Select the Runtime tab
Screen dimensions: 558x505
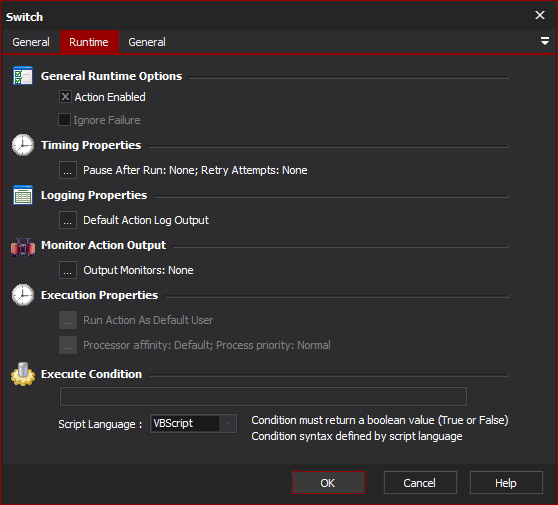tap(89, 42)
